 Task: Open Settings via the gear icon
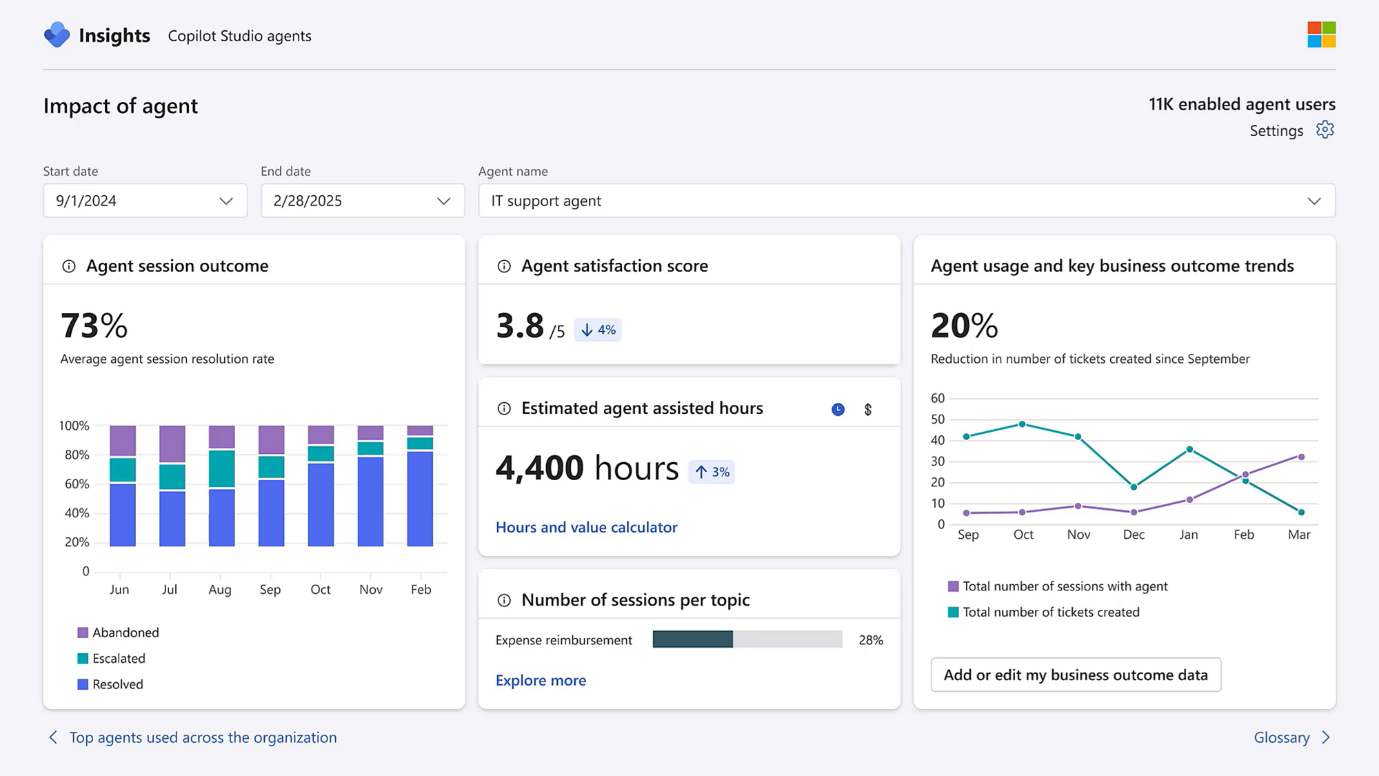pyautogui.click(x=1325, y=130)
